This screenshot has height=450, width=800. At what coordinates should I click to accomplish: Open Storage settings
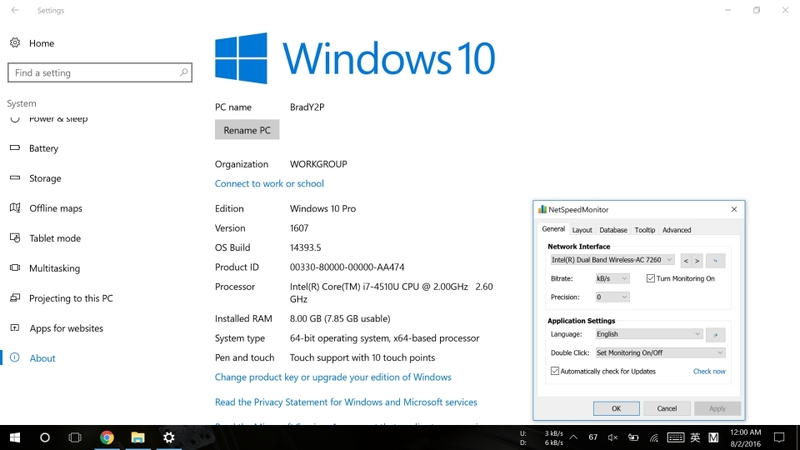click(x=45, y=179)
